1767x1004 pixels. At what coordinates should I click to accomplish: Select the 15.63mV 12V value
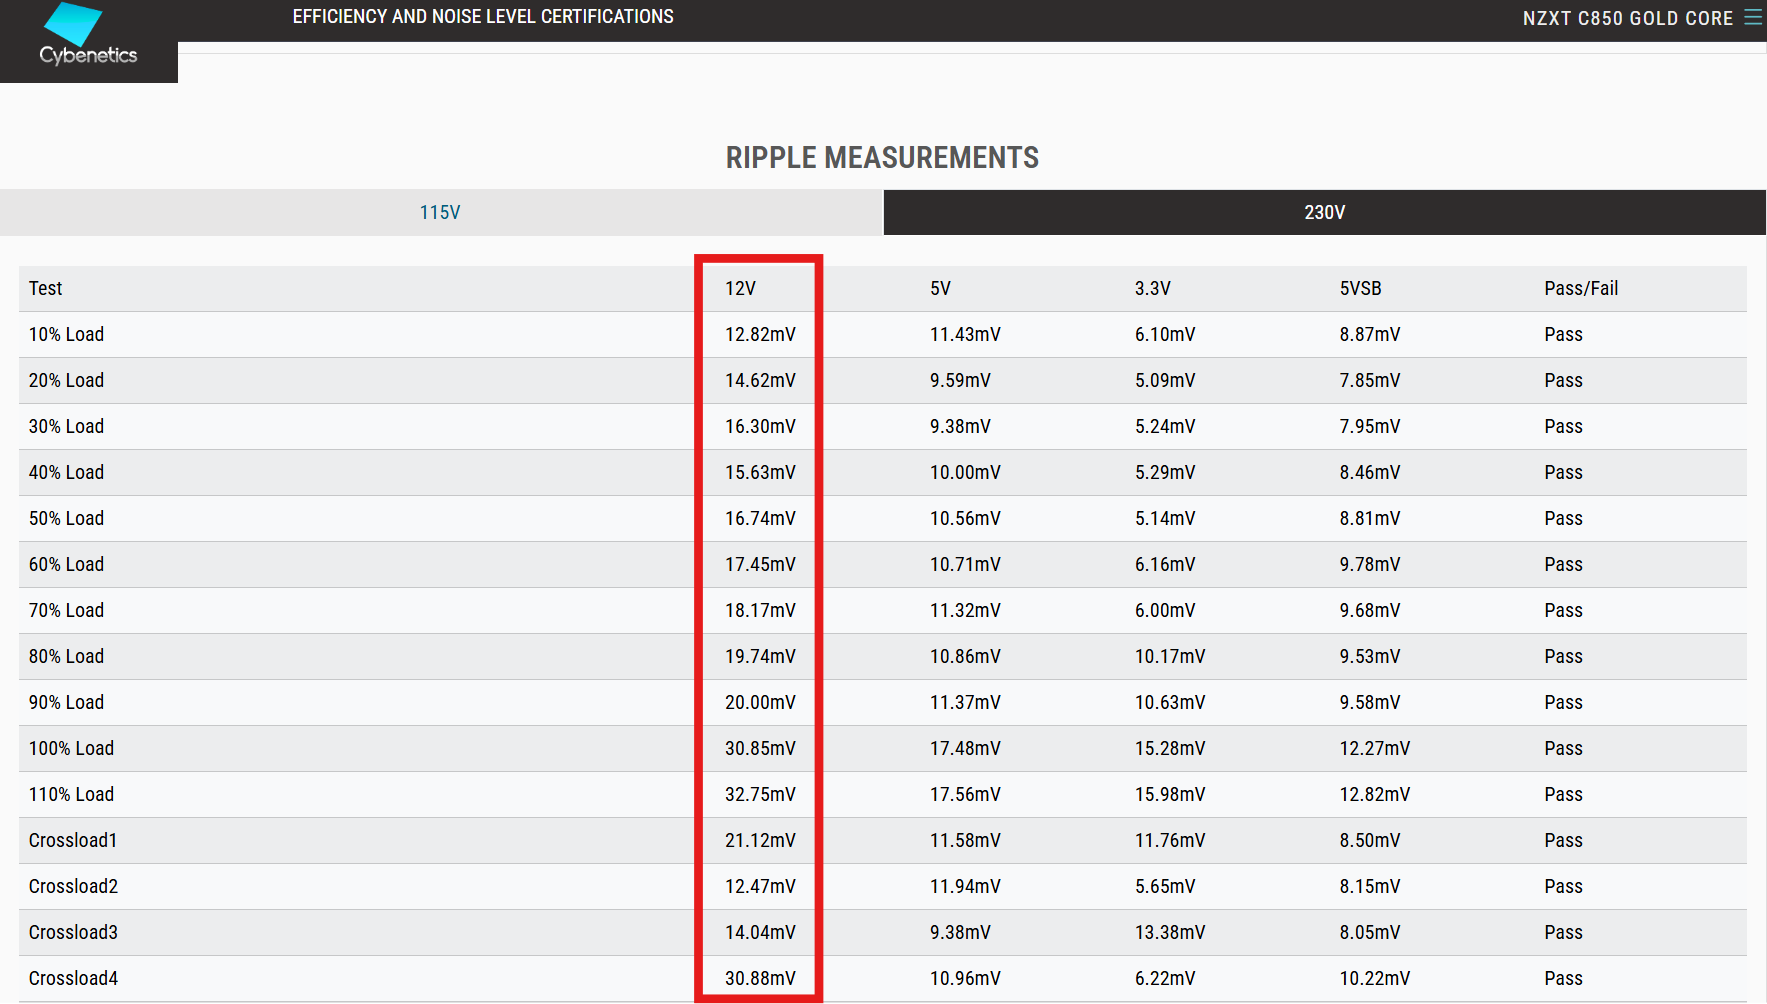click(760, 472)
